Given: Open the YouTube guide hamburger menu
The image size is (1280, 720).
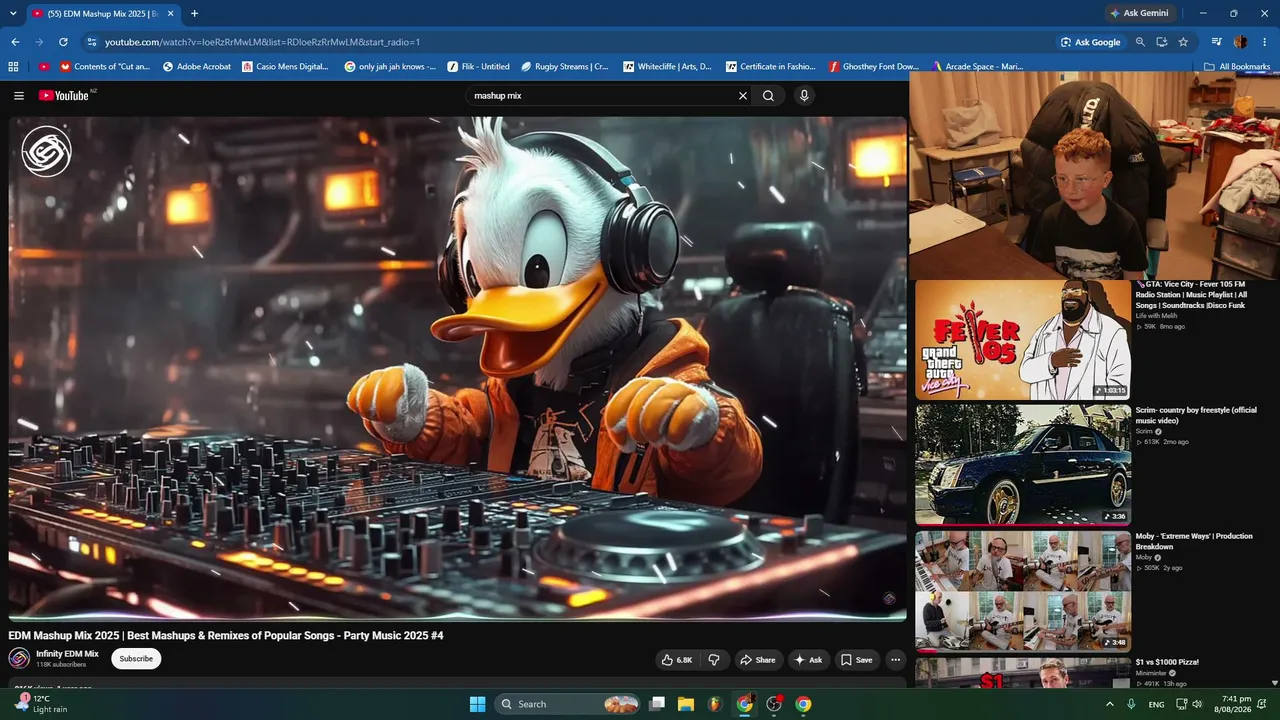Looking at the screenshot, I should click(x=19, y=96).
